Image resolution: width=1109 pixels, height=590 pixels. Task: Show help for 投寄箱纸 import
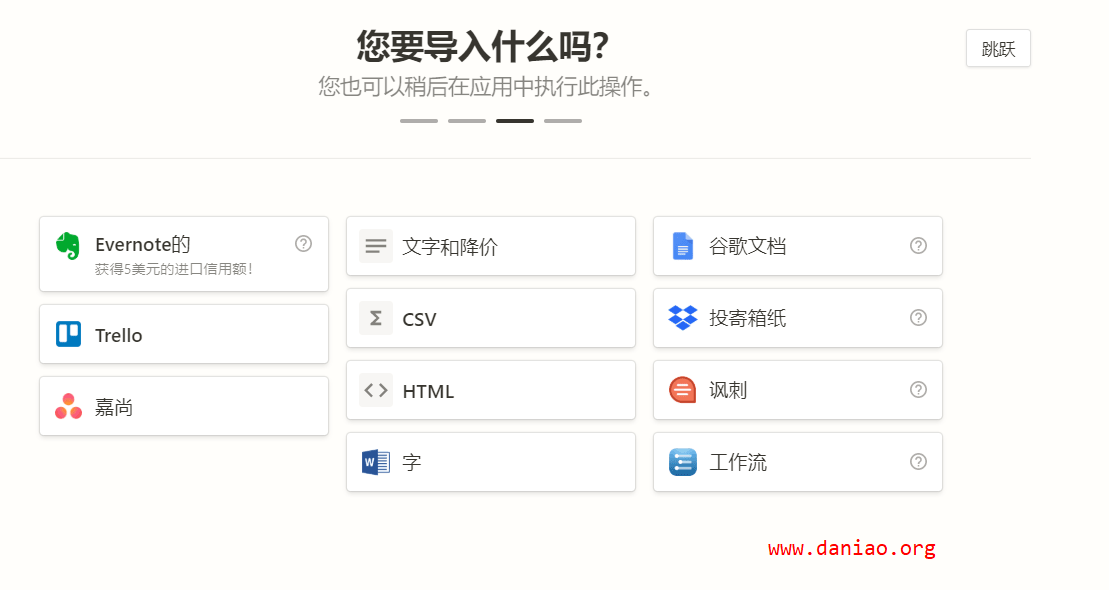point(918,318)
